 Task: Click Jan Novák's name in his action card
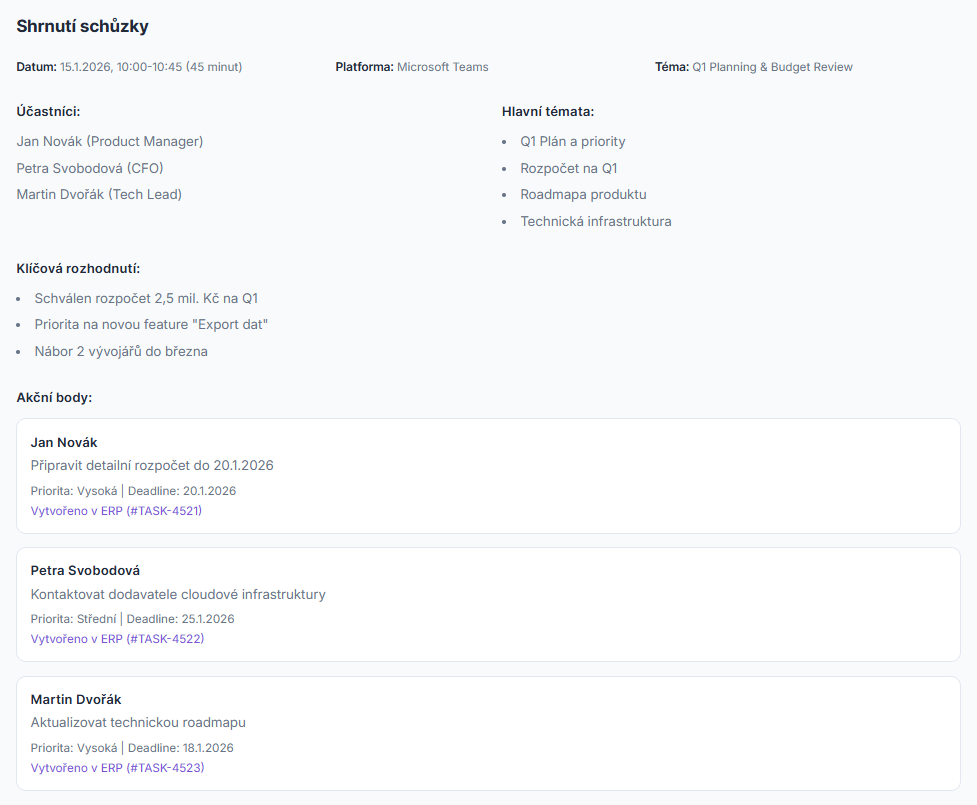point(64,442)
